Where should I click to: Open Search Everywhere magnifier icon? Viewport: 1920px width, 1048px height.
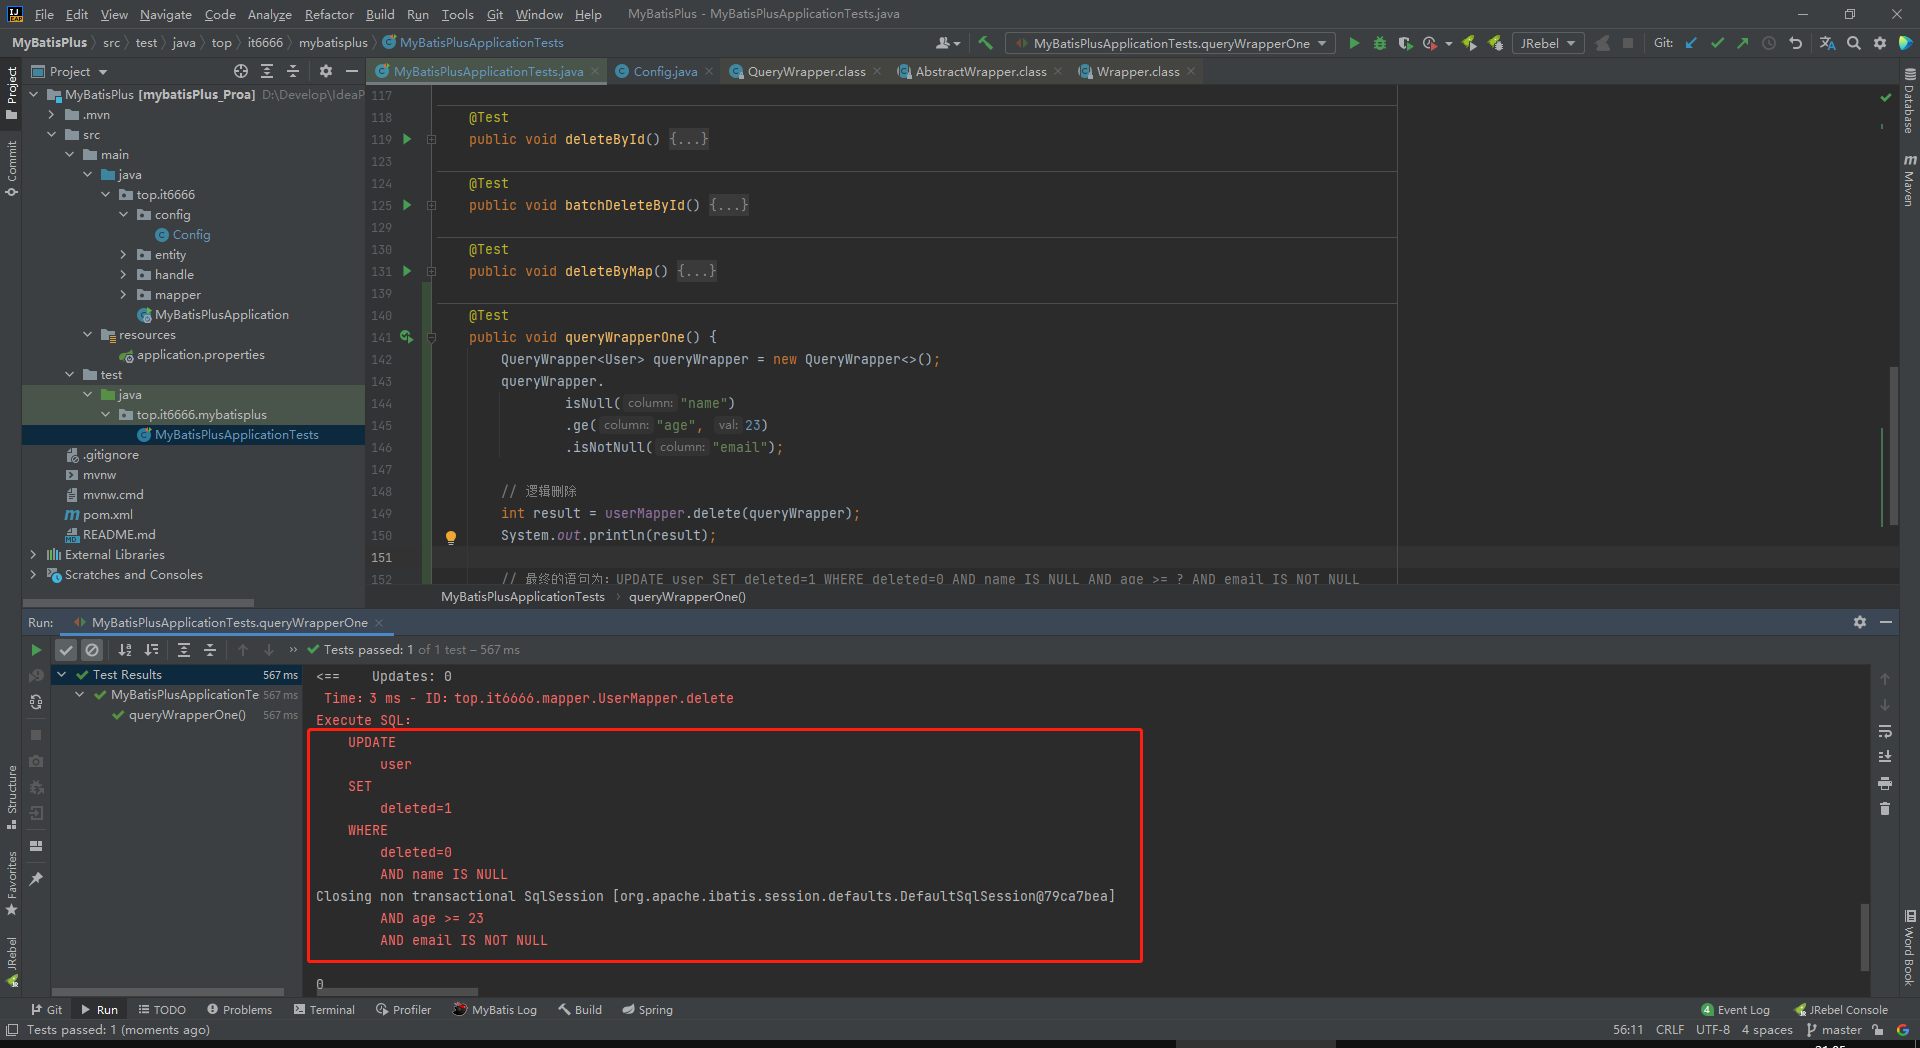coord(1854,43)
